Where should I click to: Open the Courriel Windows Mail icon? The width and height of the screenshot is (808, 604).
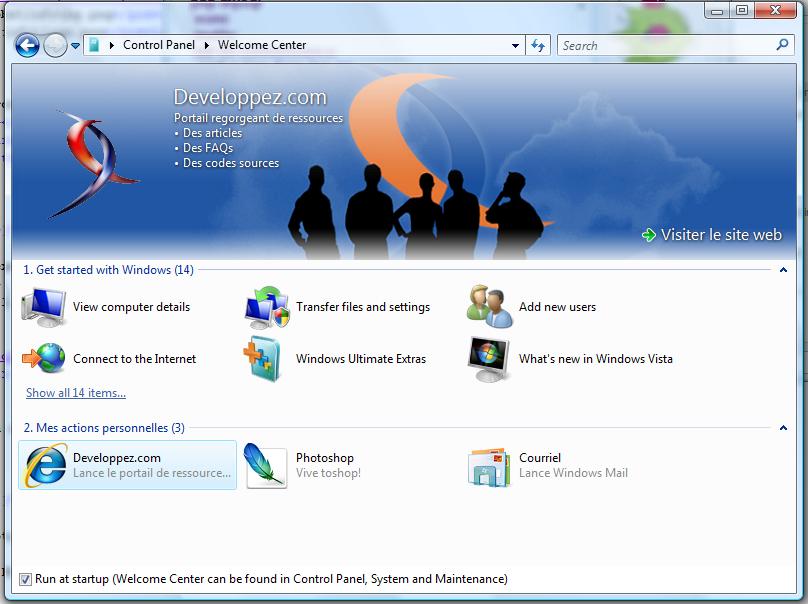coord(490,466)
